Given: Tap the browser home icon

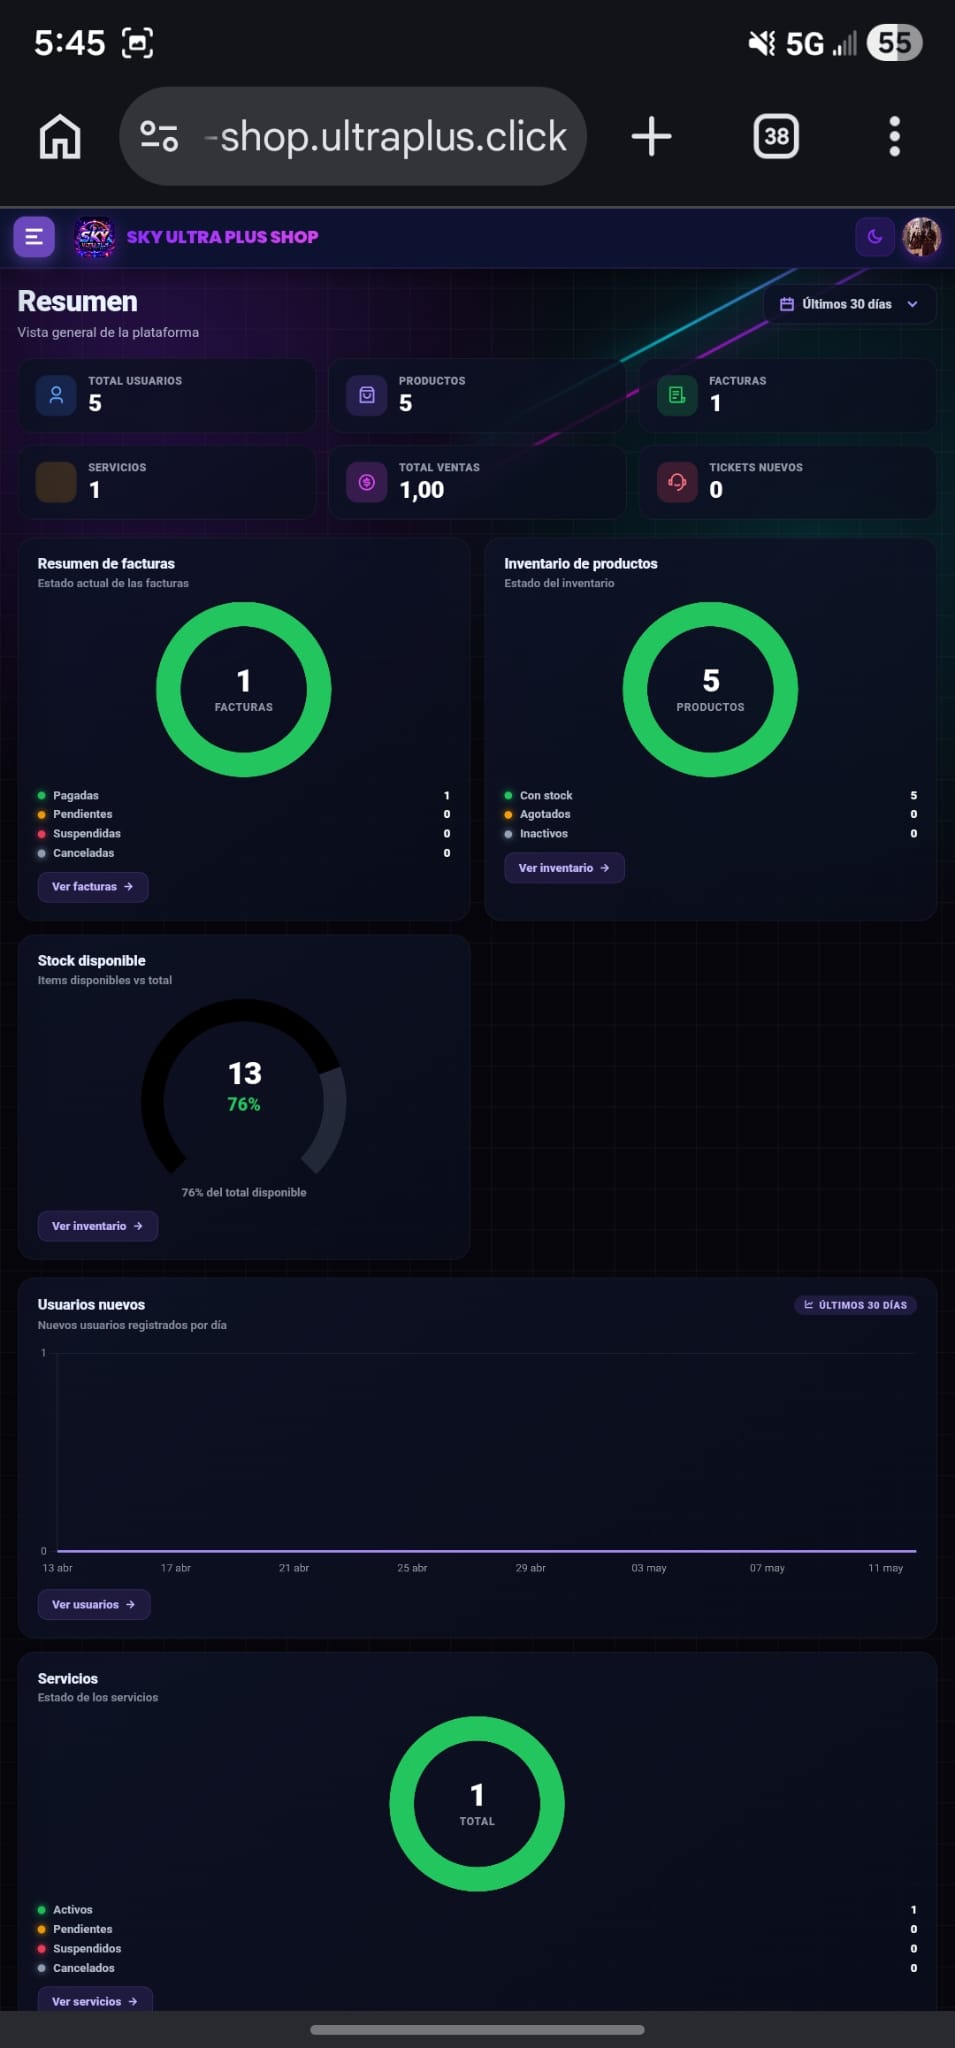Looking at the screenshot, I should pos(60,136).
